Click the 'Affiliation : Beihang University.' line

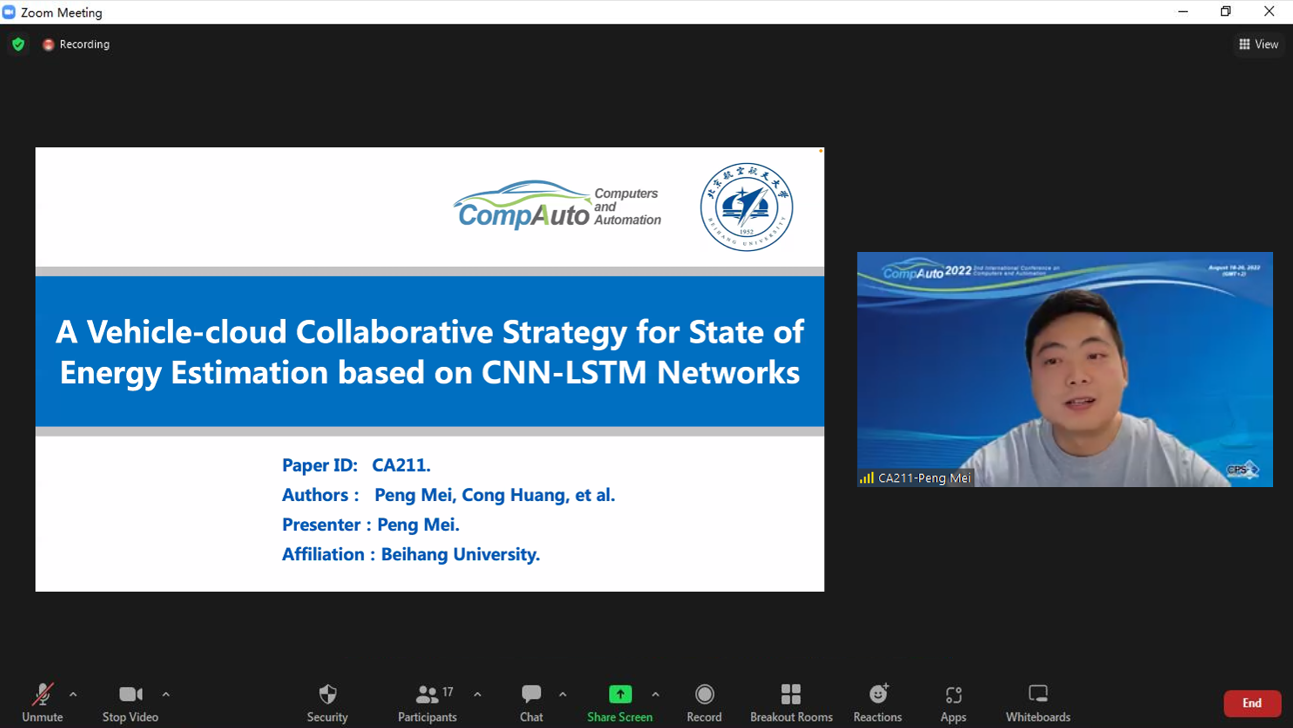point(411,554)
